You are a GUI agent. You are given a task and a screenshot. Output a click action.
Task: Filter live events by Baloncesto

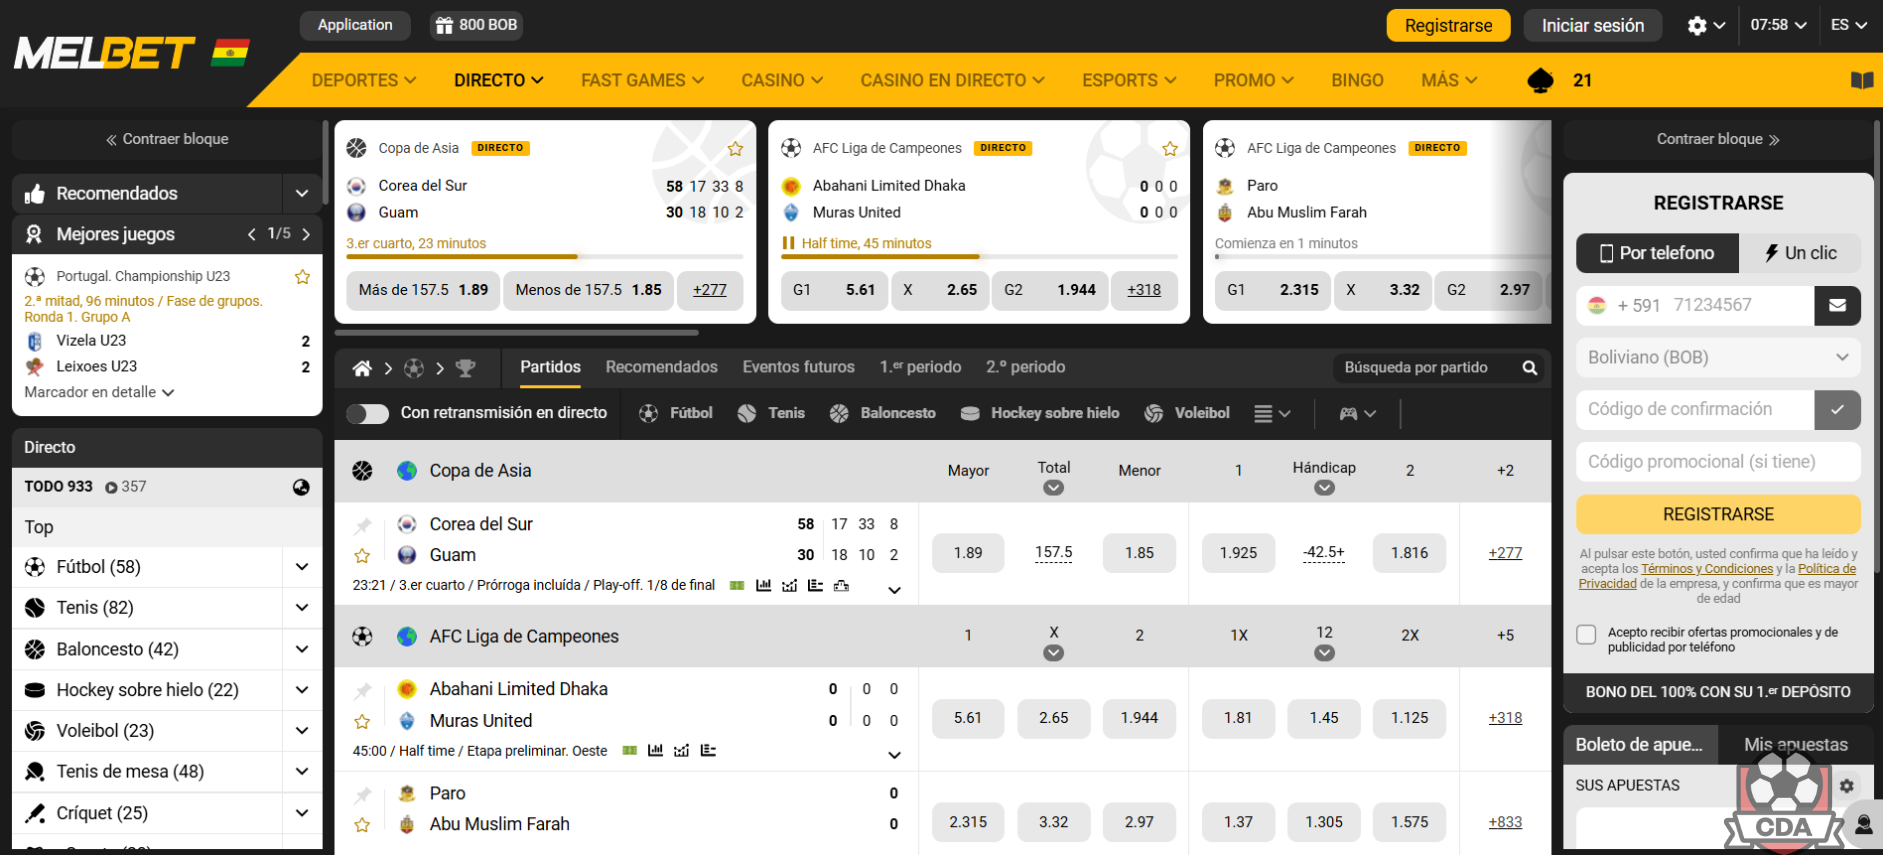click(x=883, y=413)
